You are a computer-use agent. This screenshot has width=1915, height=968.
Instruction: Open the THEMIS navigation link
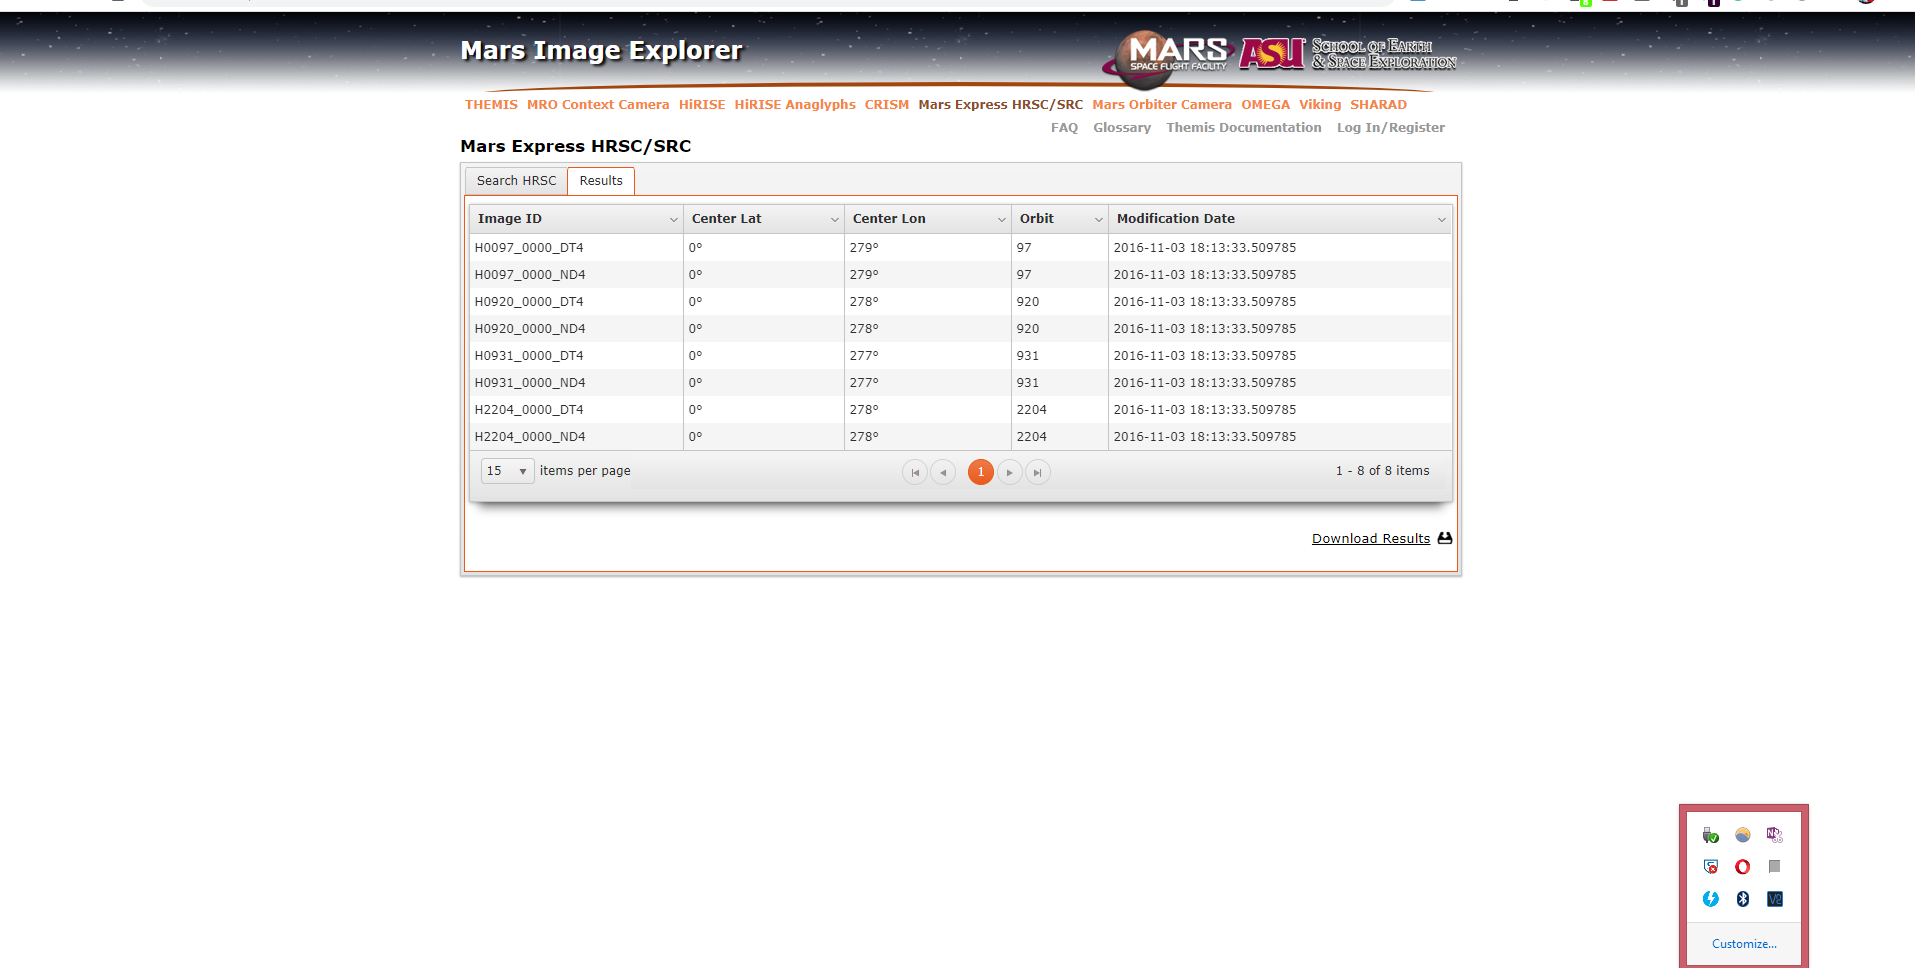(491, 105)
